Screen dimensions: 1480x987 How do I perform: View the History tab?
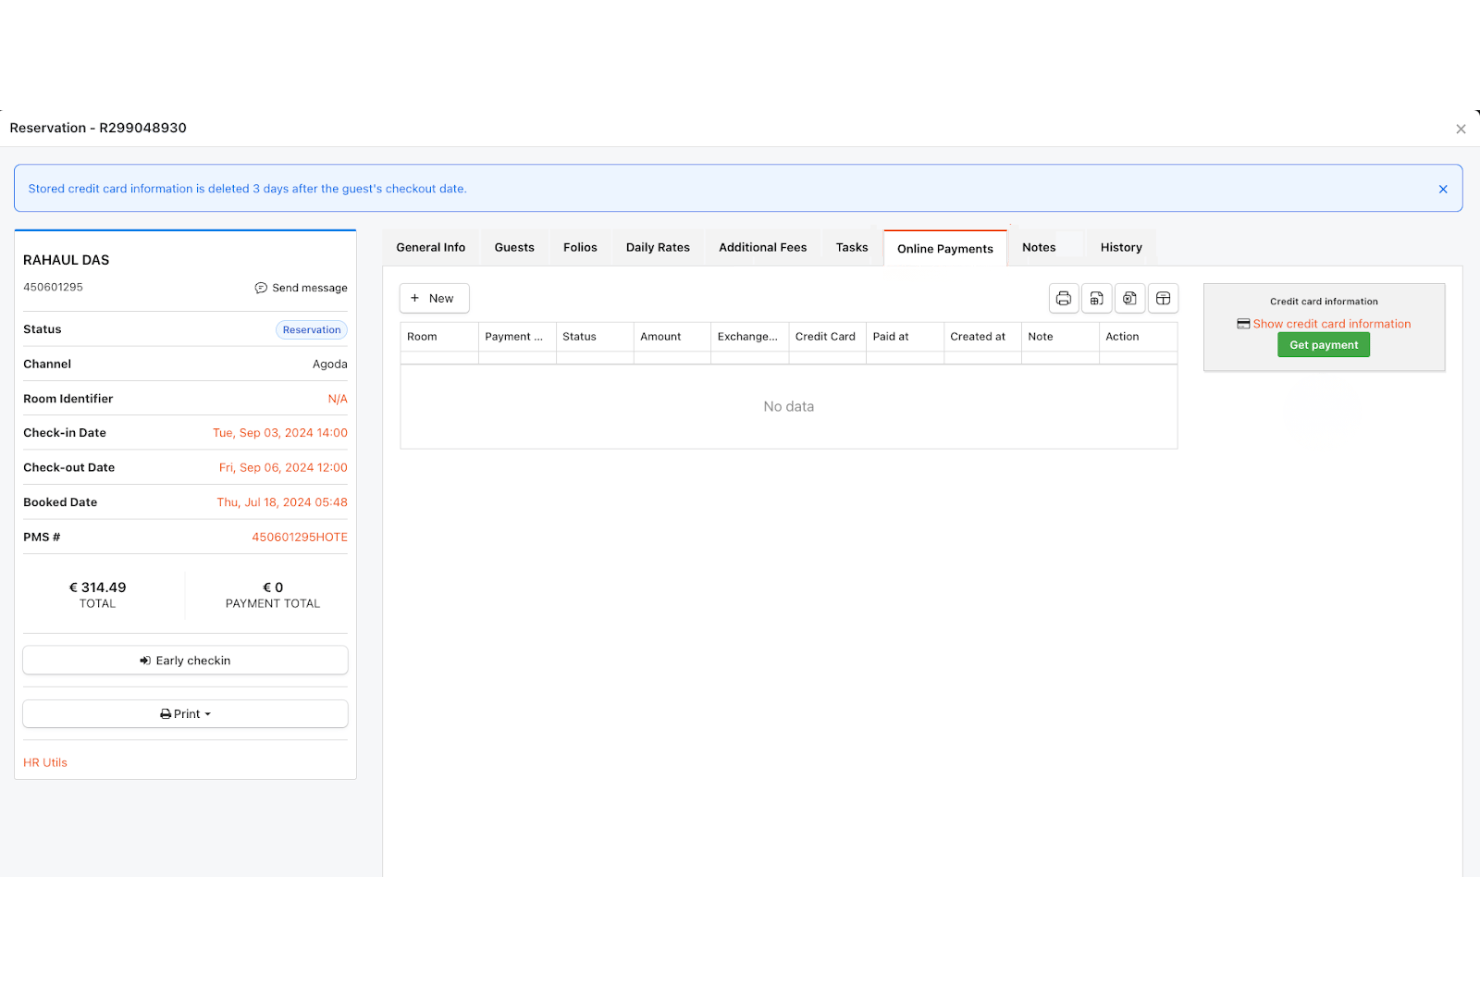pyautogui.click(x=1121, y=248)
